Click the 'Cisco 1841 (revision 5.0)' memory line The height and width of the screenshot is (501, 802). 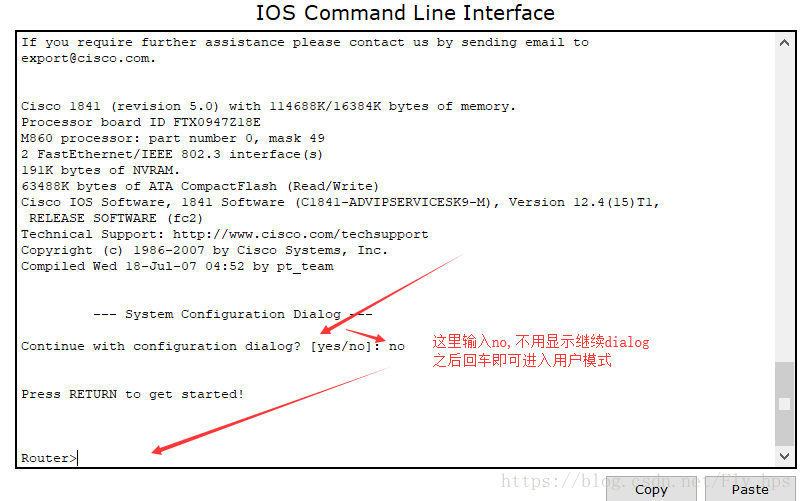[x=269, y=106]
